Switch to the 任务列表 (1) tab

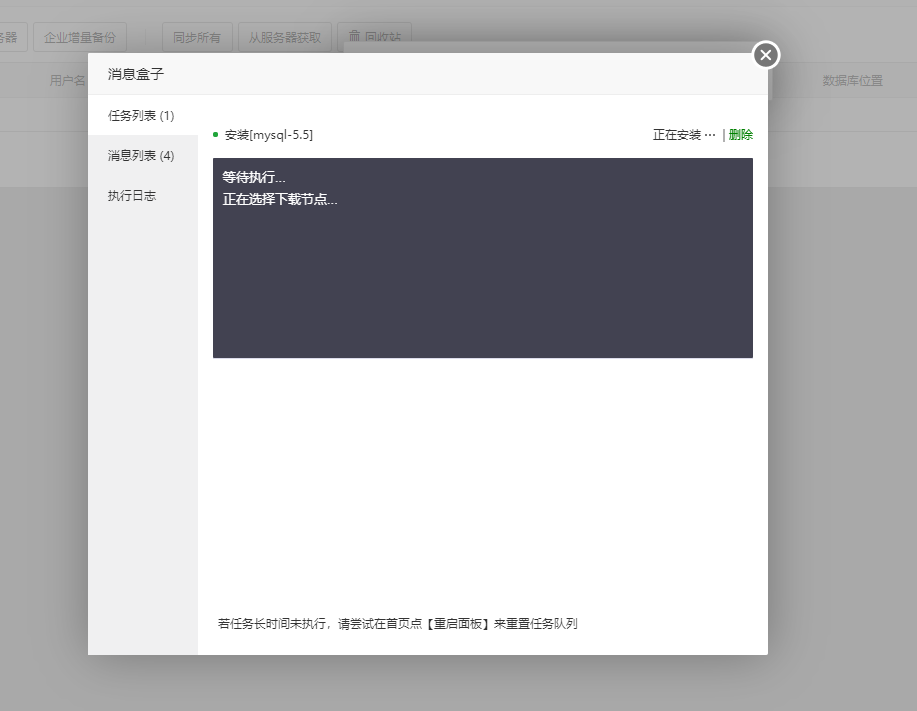141,115
